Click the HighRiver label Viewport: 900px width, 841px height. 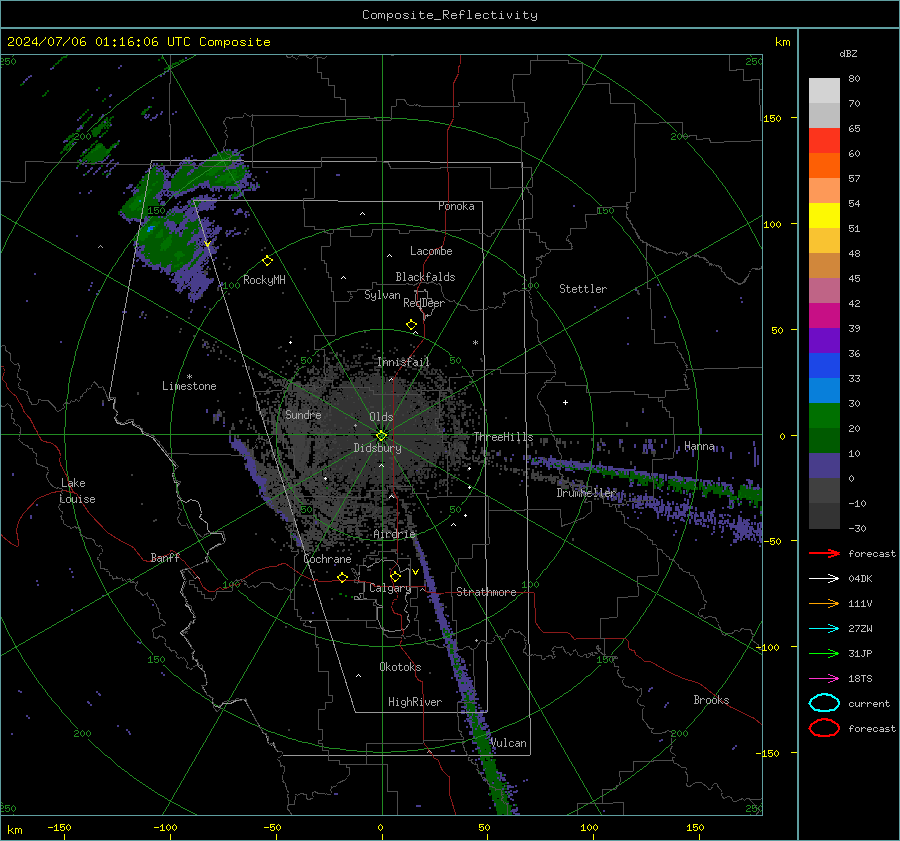pos(415,702)
